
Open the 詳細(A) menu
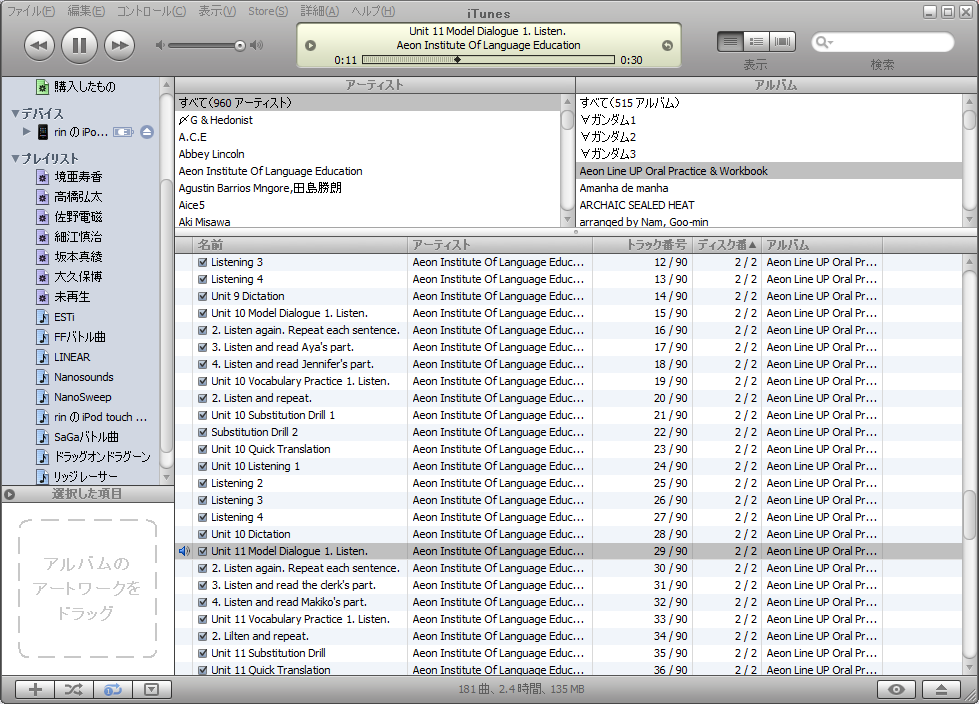[x=320, y=11]
